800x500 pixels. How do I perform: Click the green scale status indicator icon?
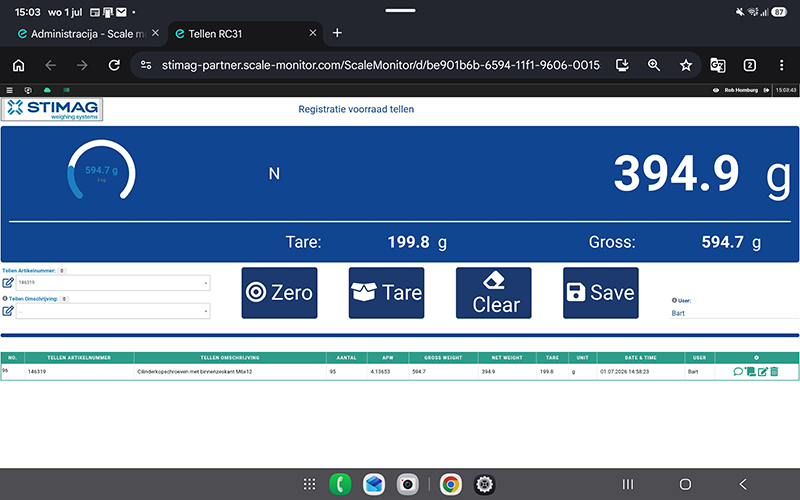[x=66, y=90]
